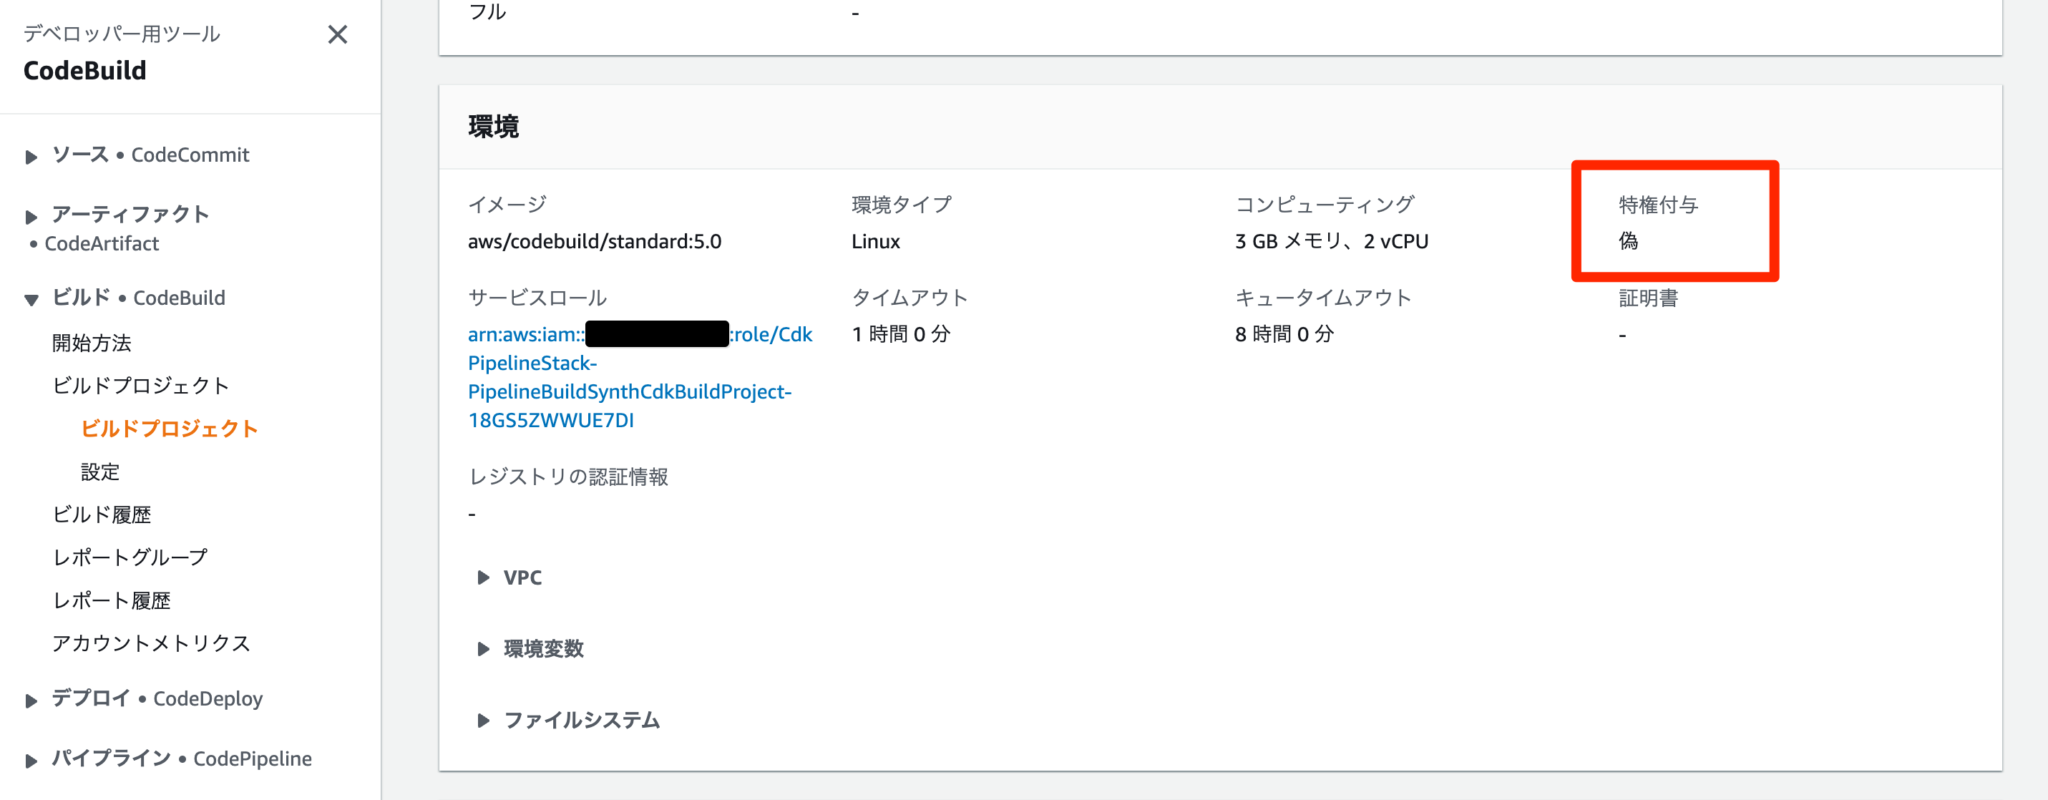Expand the パイプライン CodePipeline section arrow
Image resolution: width=2048 pixels, height=800 pixels.
click(31, 760)
